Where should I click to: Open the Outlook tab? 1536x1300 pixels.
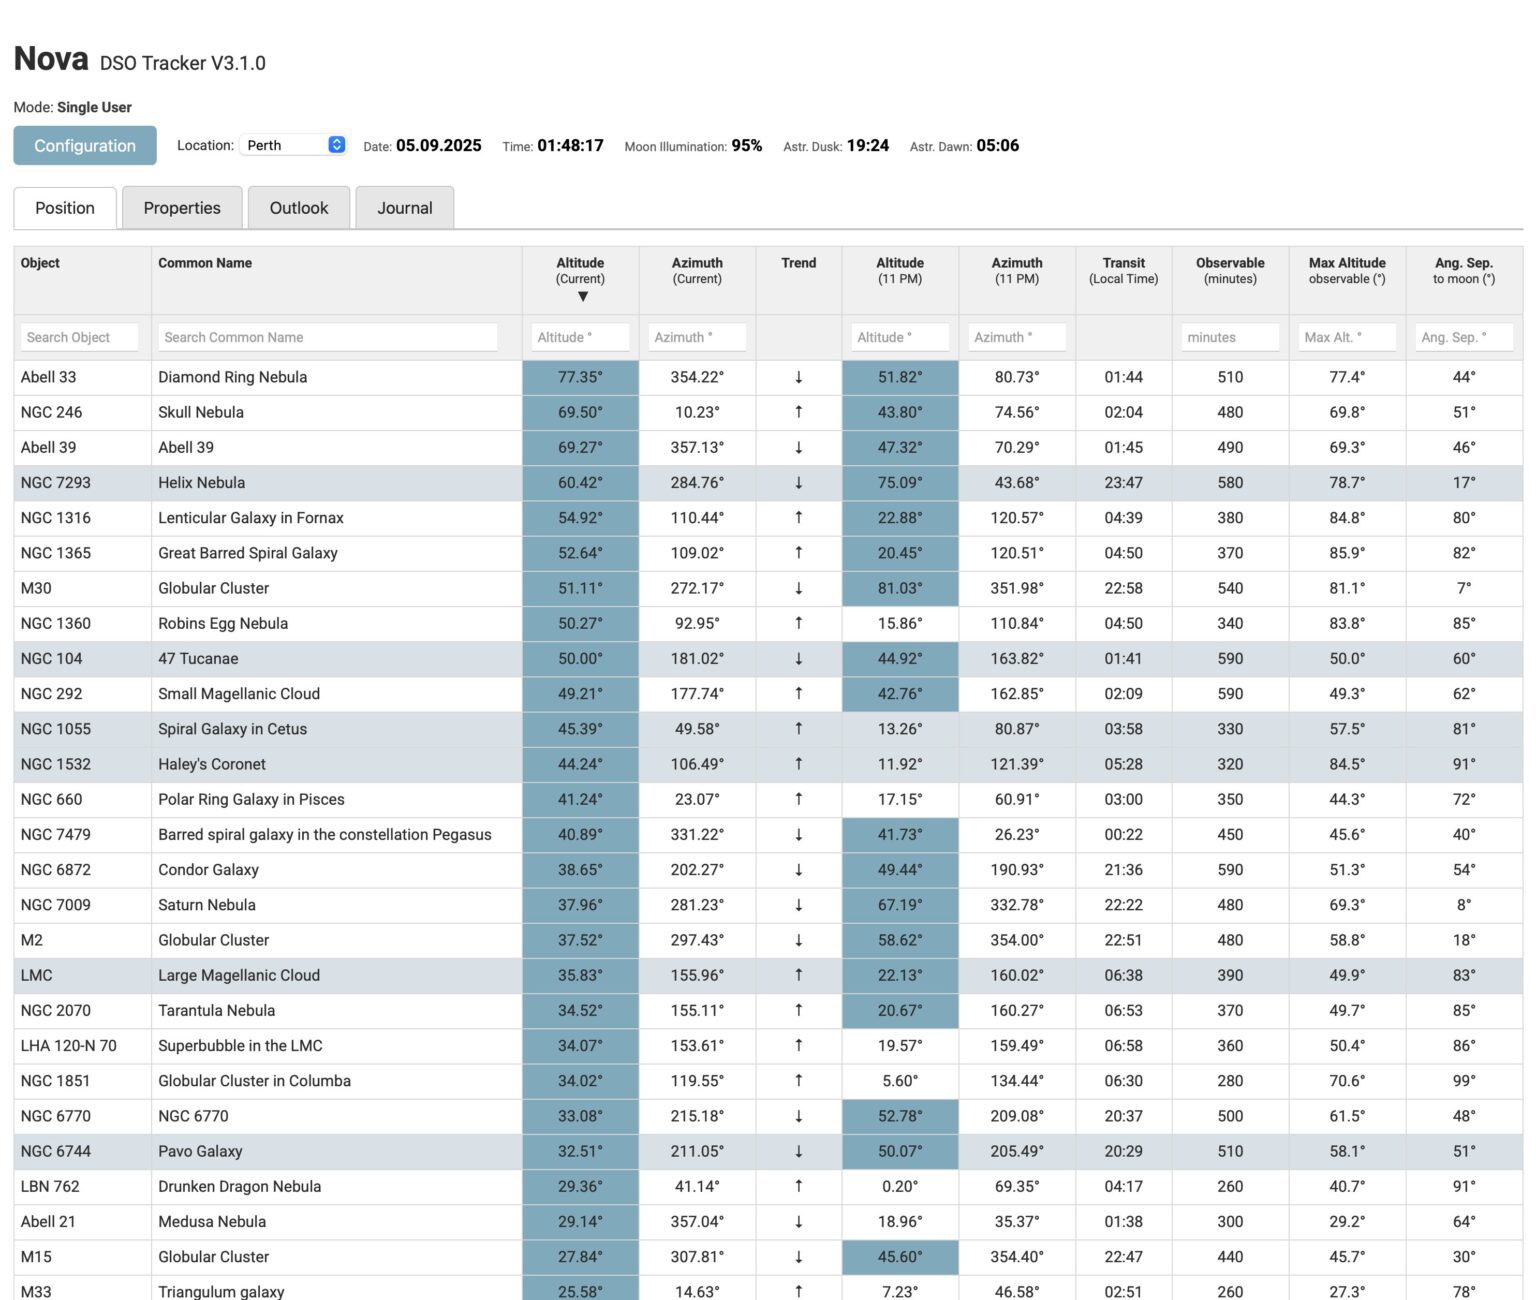[x=298, y=208]
